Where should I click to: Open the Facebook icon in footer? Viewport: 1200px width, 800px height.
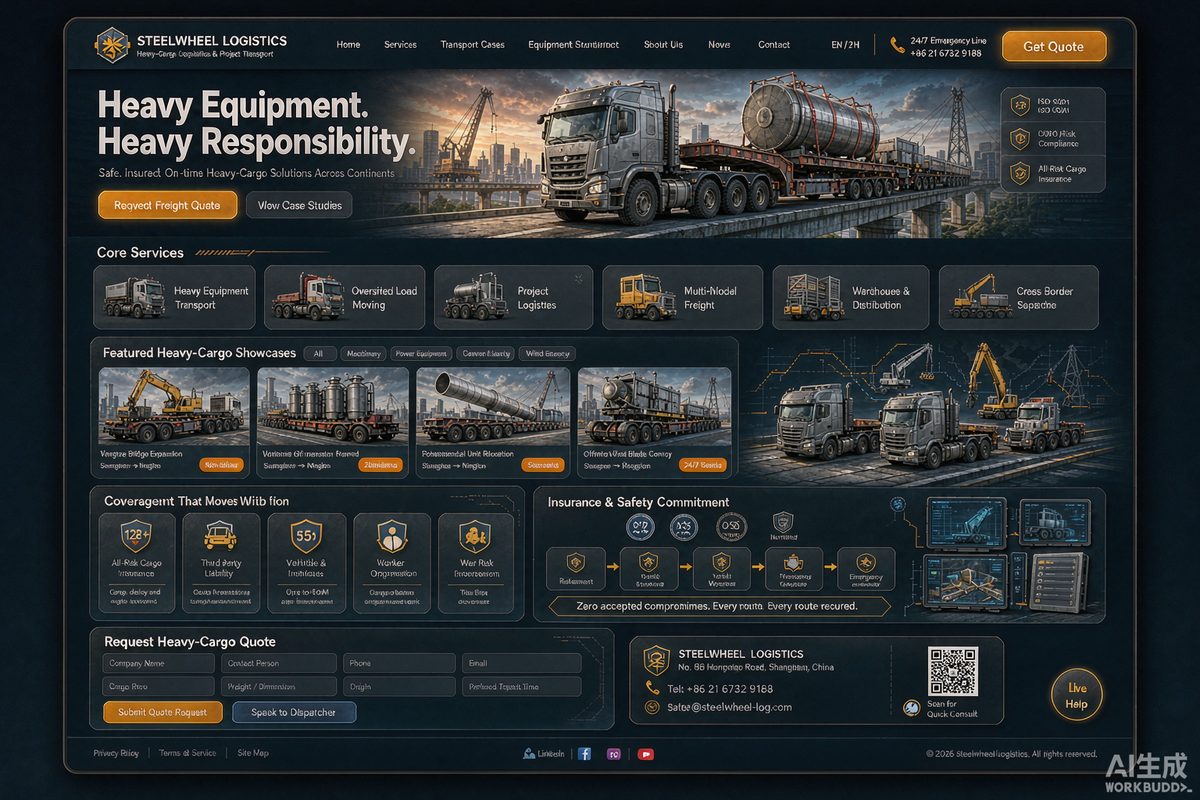(586, 754)
